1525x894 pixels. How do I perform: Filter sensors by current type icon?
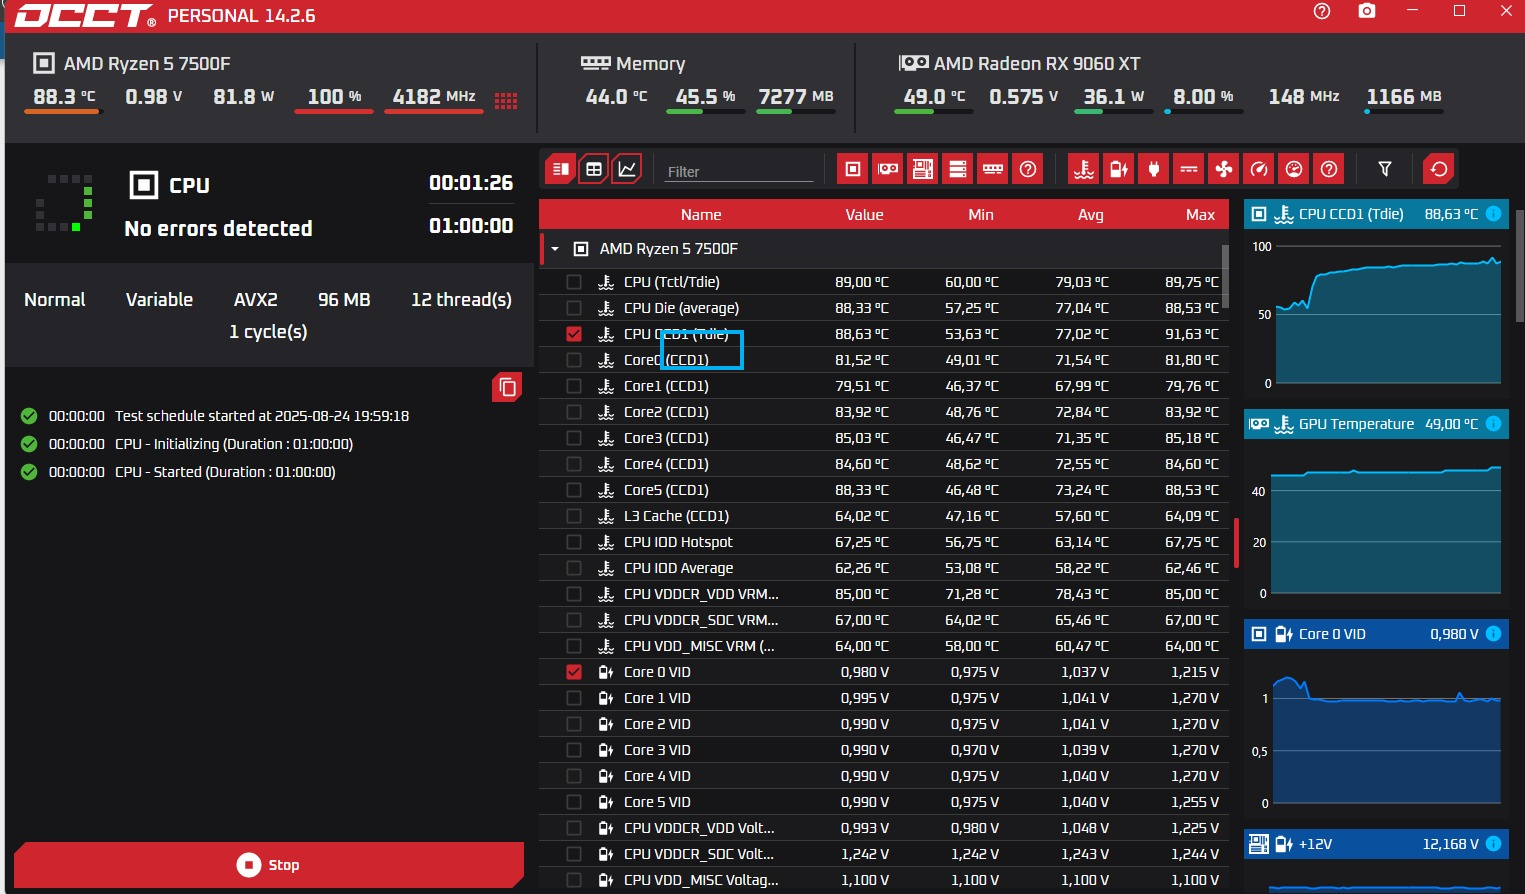click(x=1189, y=169)
